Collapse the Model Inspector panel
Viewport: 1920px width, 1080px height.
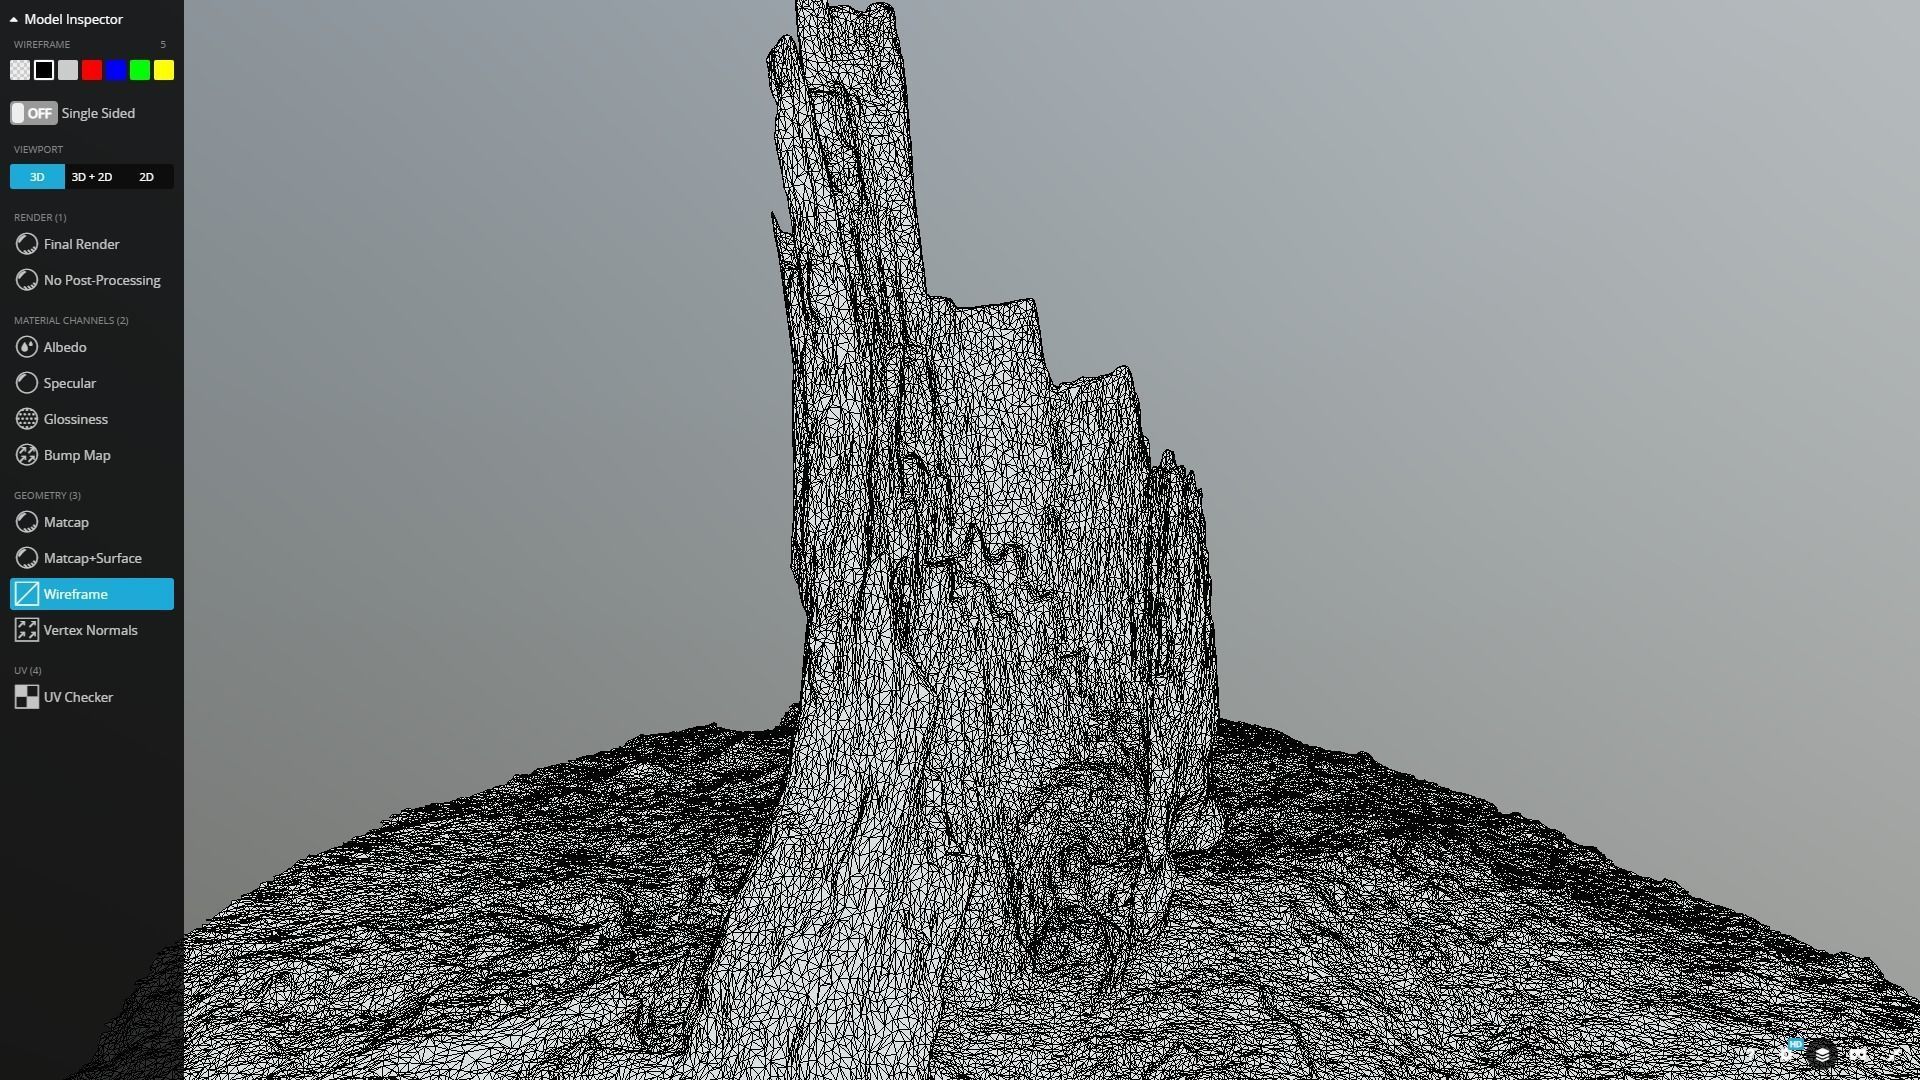point(68,19)
